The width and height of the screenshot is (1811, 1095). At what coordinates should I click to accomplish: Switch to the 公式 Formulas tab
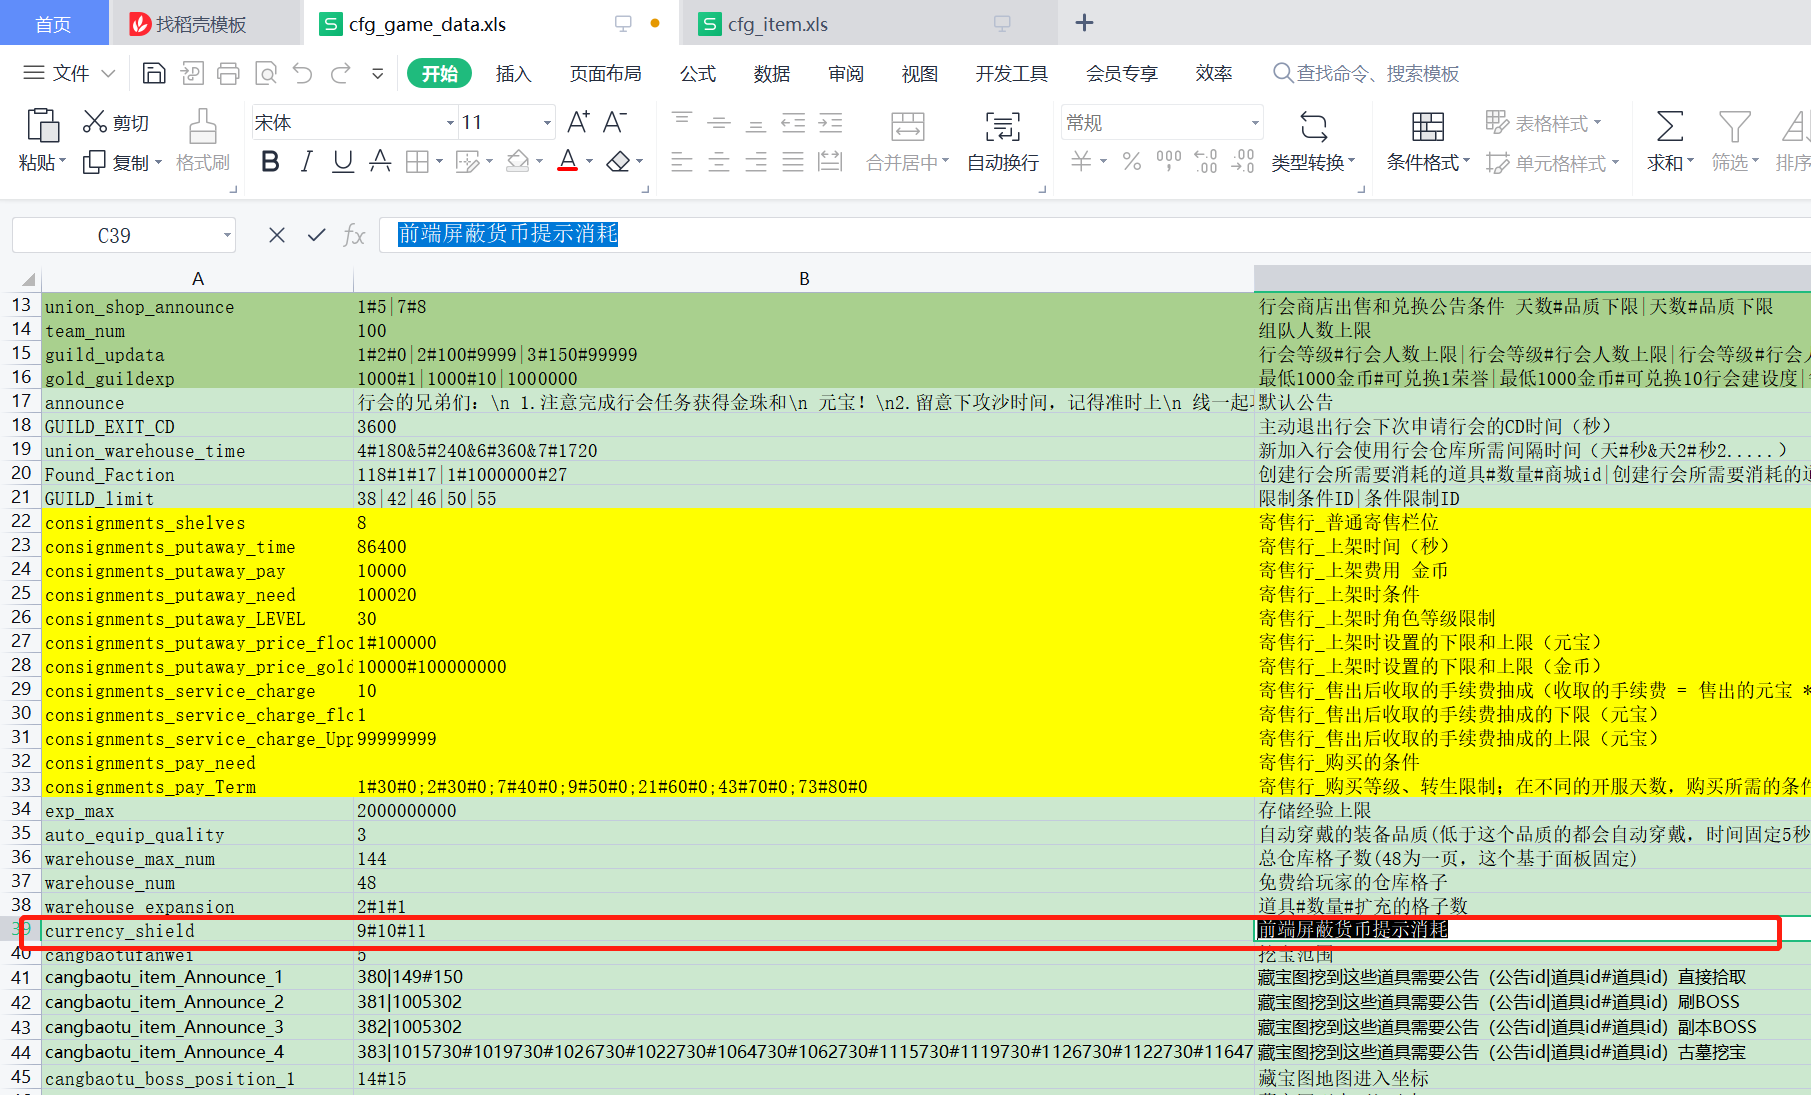pyautogui.click(x=698, y=73)
